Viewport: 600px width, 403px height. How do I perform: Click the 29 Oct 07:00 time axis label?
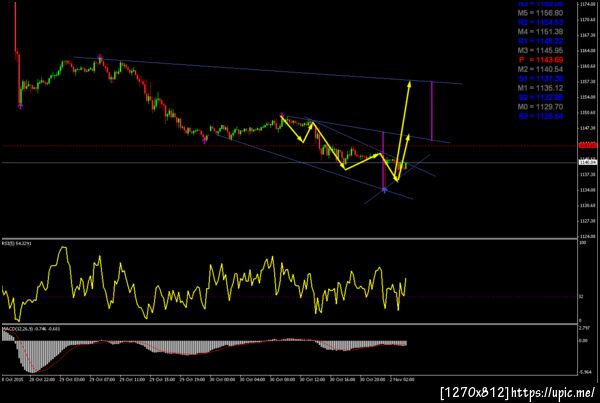(x=102, y=379)
